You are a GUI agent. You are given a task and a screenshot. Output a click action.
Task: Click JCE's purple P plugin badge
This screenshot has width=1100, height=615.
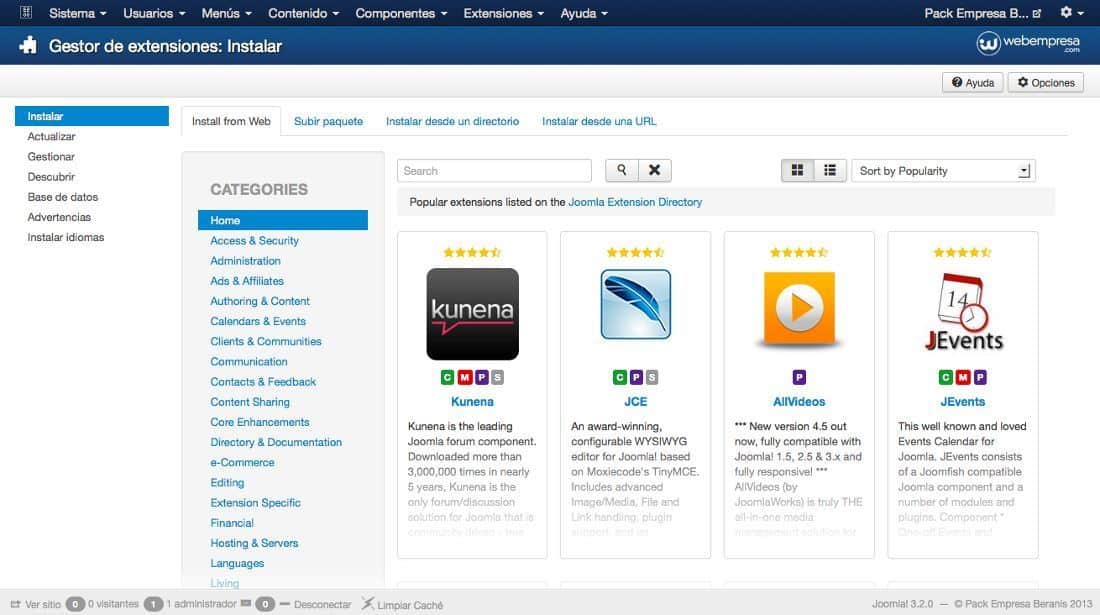coord(636,377)
